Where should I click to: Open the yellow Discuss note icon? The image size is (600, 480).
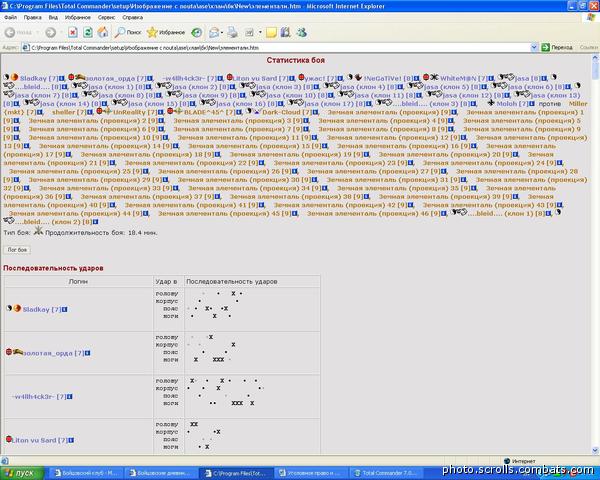(x=271, y=33)
